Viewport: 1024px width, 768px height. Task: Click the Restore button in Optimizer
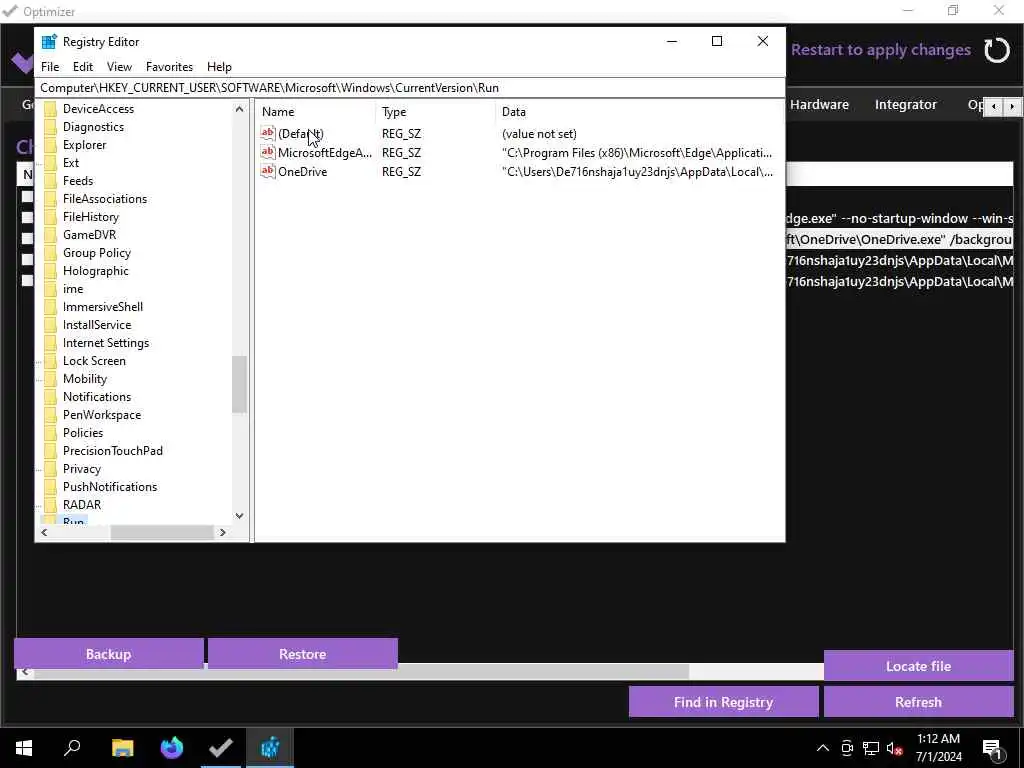(302, 654)
